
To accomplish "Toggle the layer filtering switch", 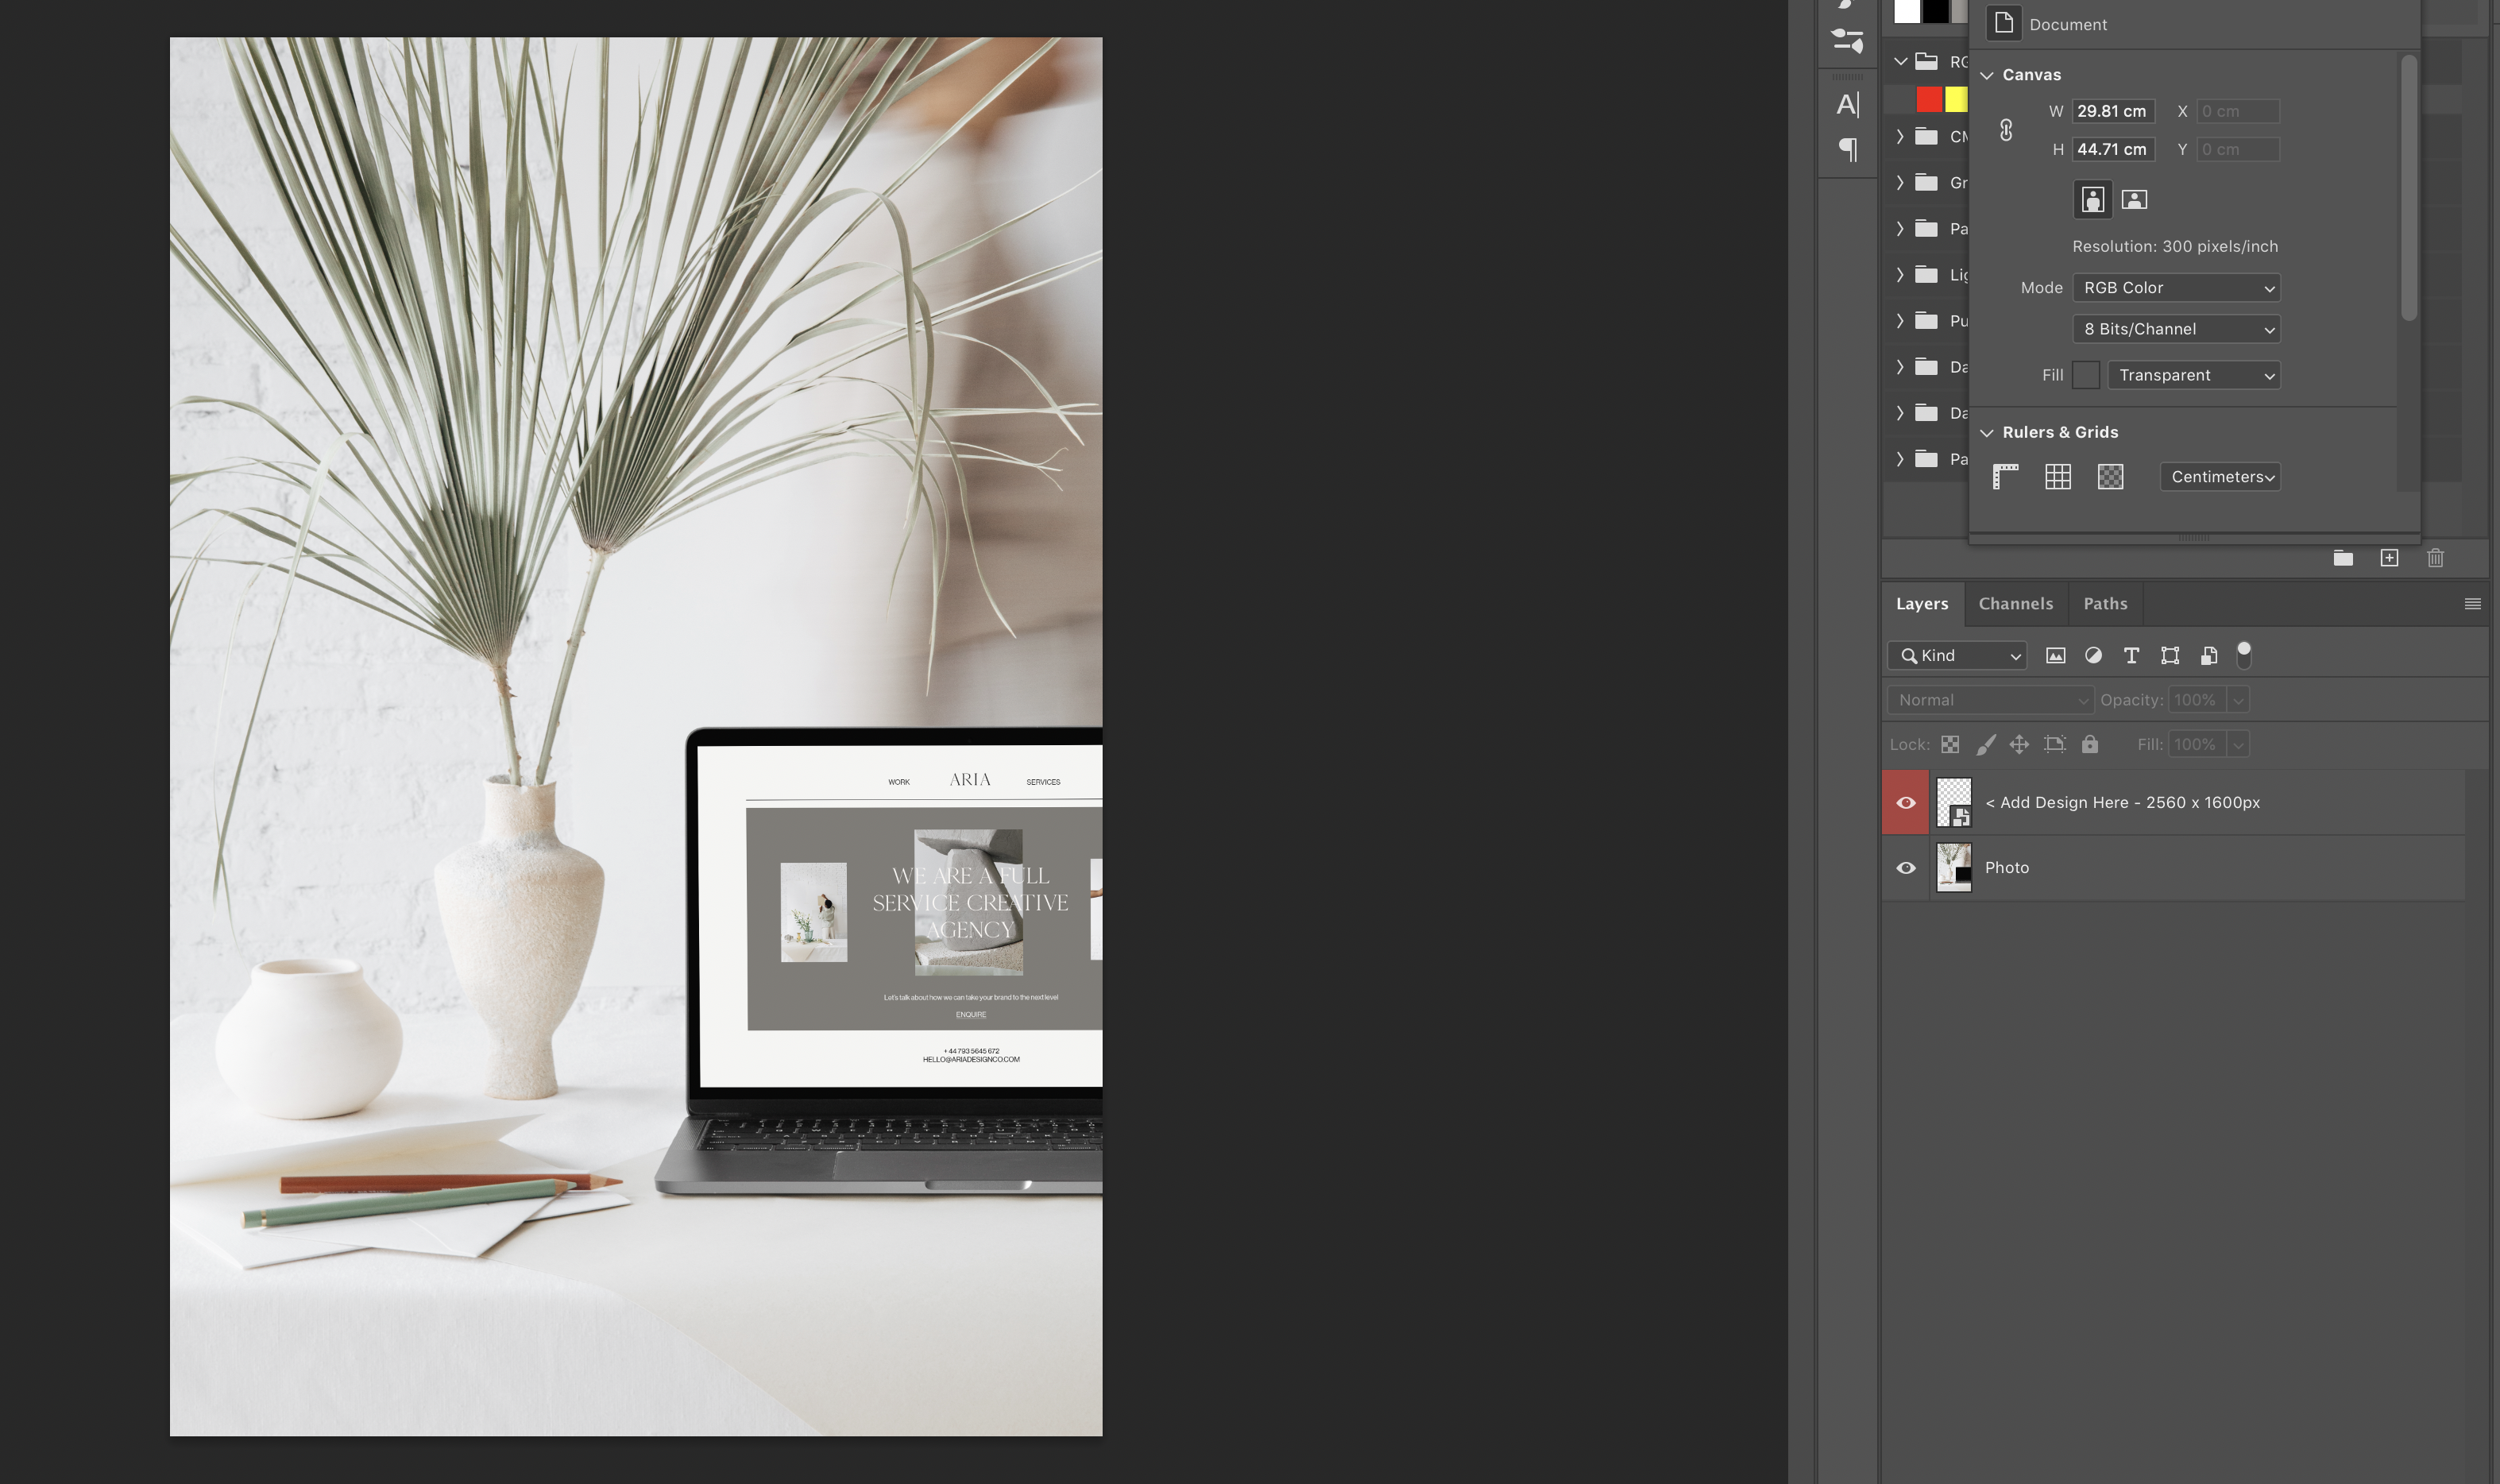I will (2244, 655).
